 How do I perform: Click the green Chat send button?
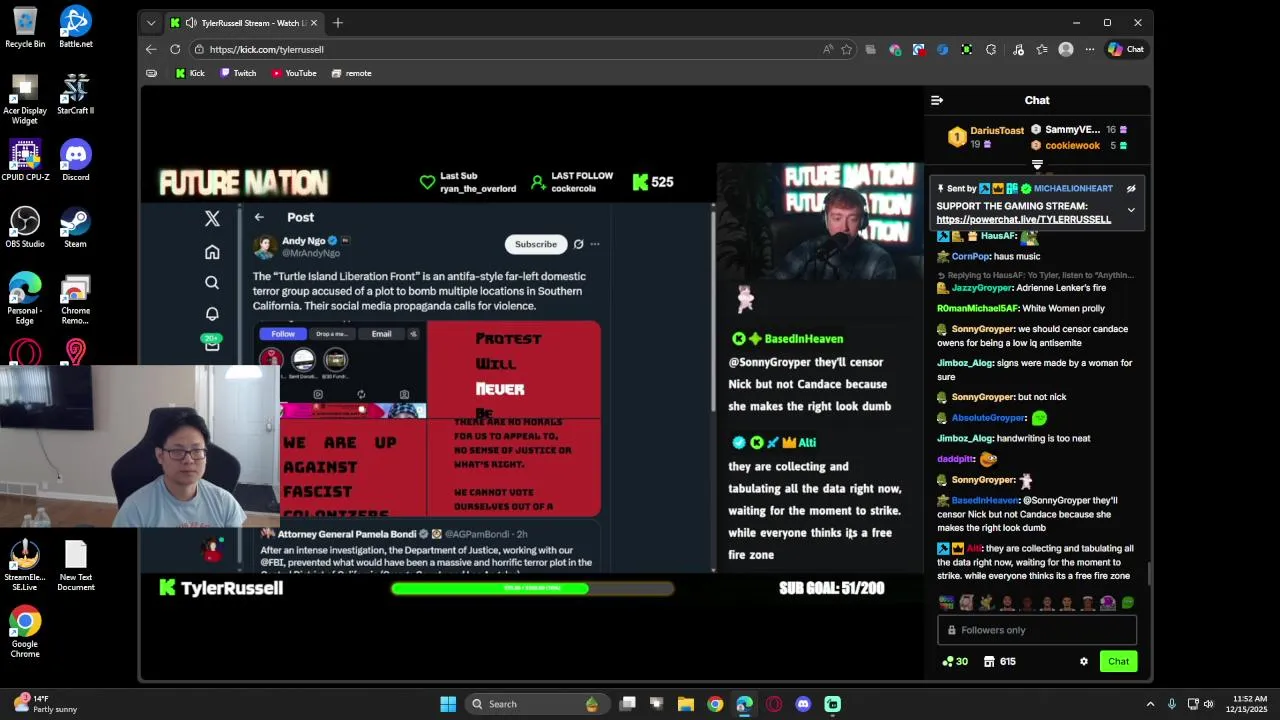pyautogui.click(x=1118, y=661)
